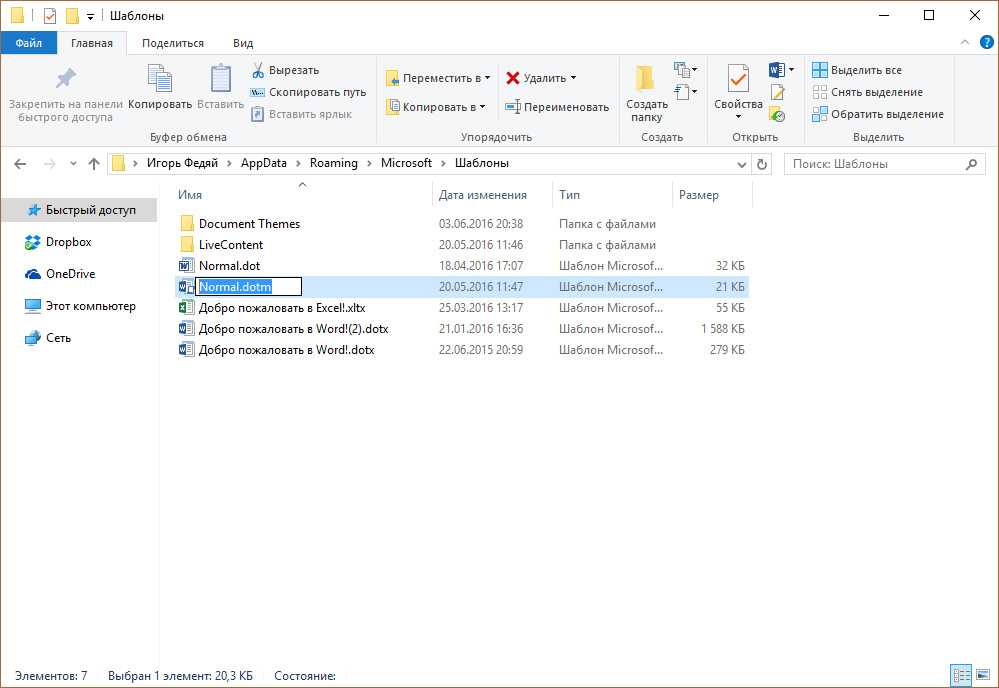Click the Properties checkmark icon
The image size is (999, 688).
click(x=738, y=80)
